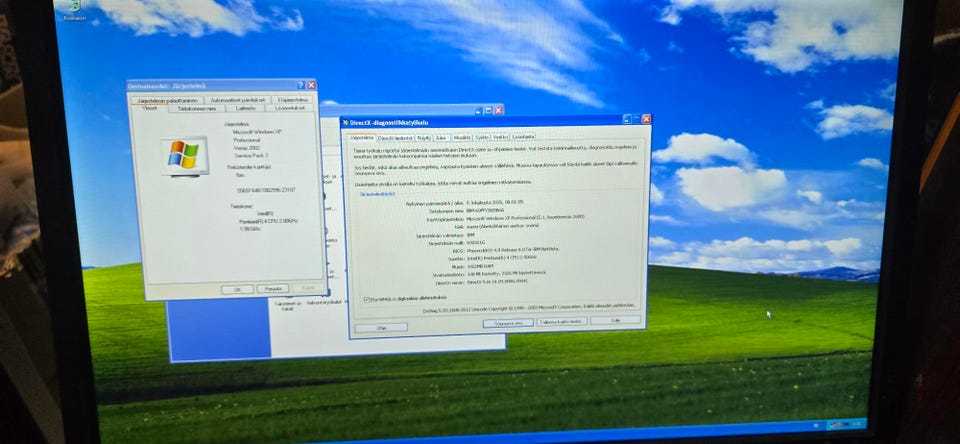Switch to the Tietokoneen nimi tab
960x444 pixels.
click(x=197, y=108)
